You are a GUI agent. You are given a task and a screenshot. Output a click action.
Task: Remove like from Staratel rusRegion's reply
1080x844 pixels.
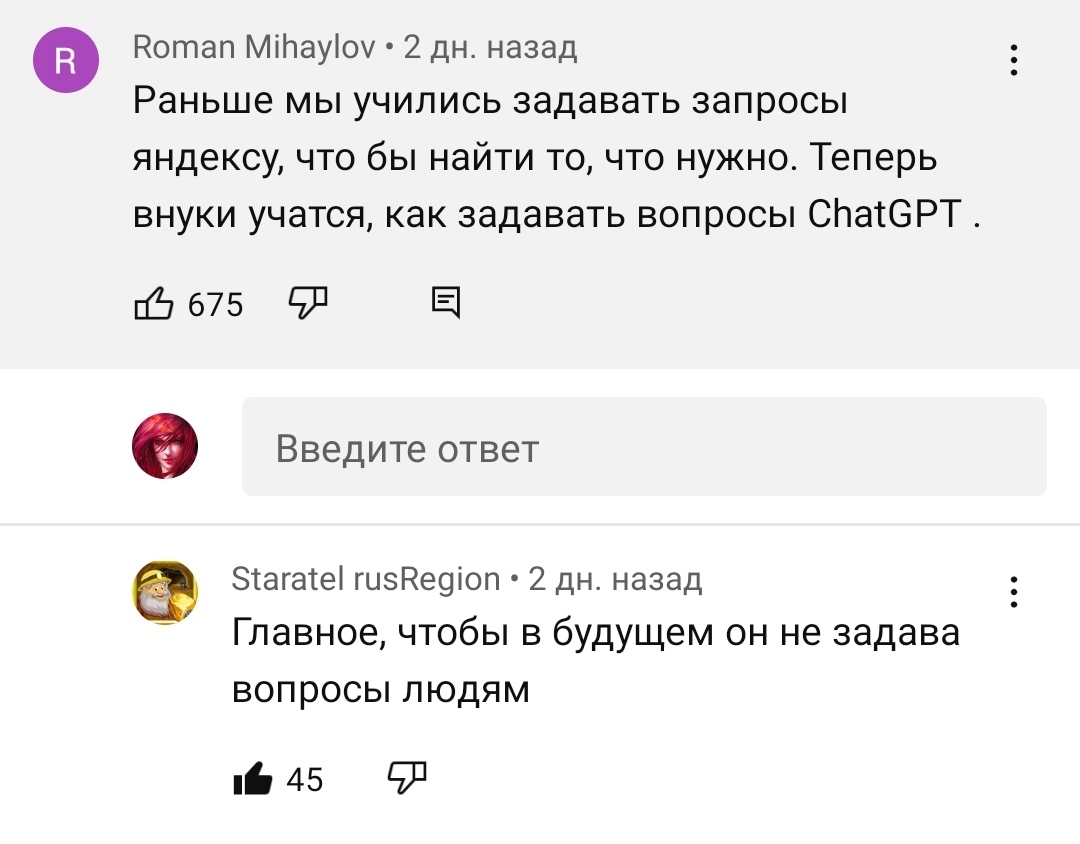click(x=252, y=777)
